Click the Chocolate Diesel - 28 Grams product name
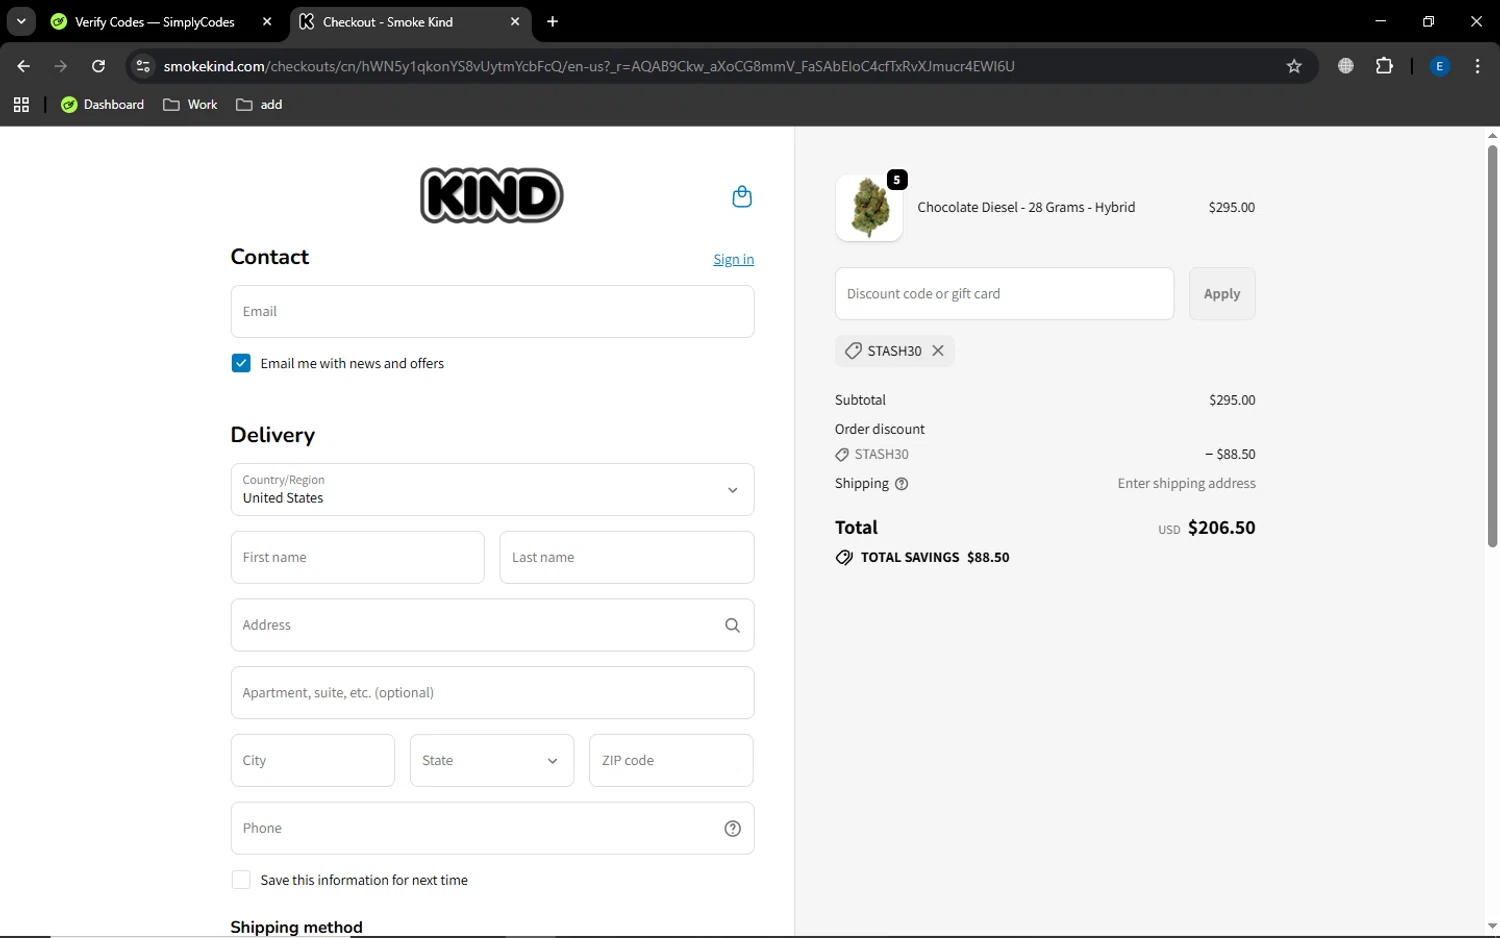Image resolution: width=1500 pixels, height=938 pixels. click(x=1026, y=207)
